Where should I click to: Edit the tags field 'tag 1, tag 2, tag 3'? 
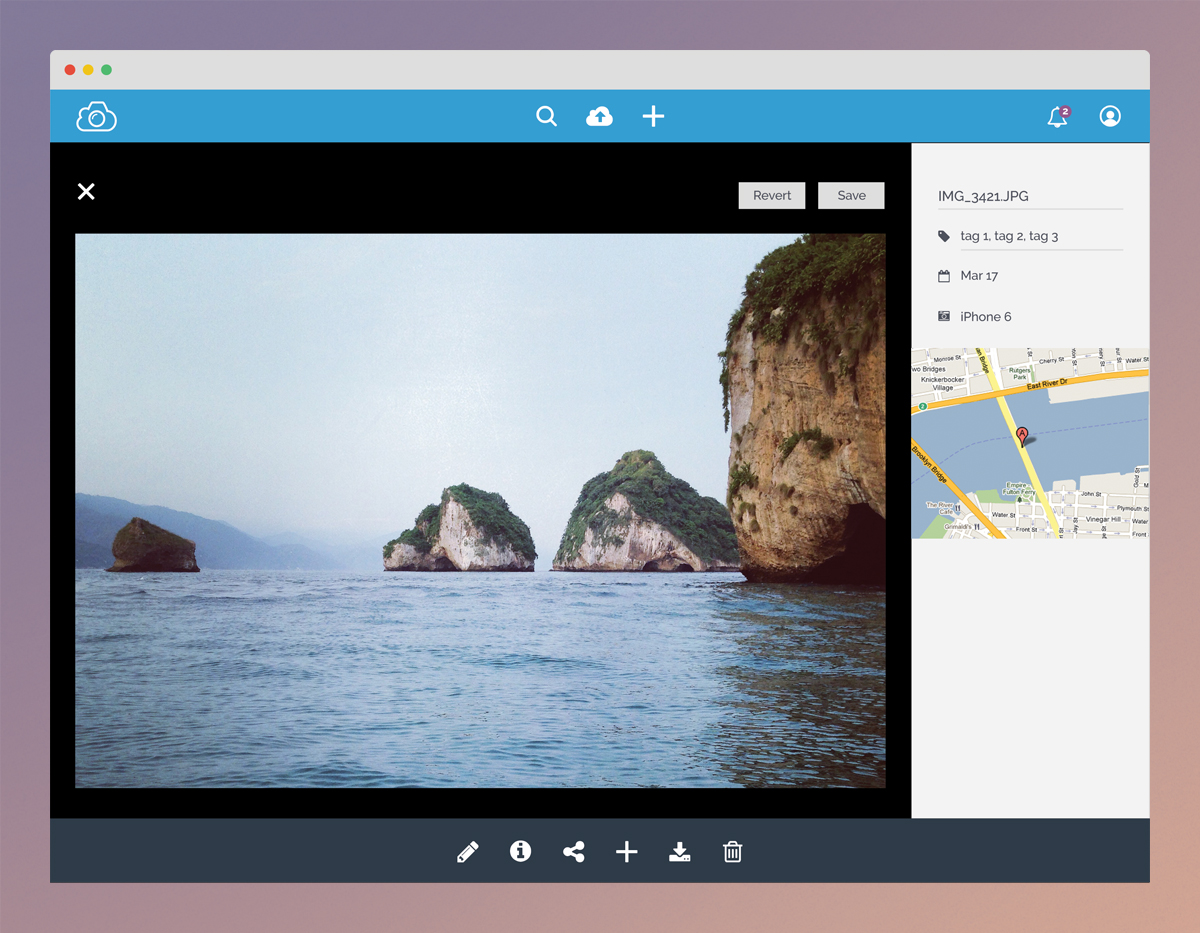[x=1041, y=236]
